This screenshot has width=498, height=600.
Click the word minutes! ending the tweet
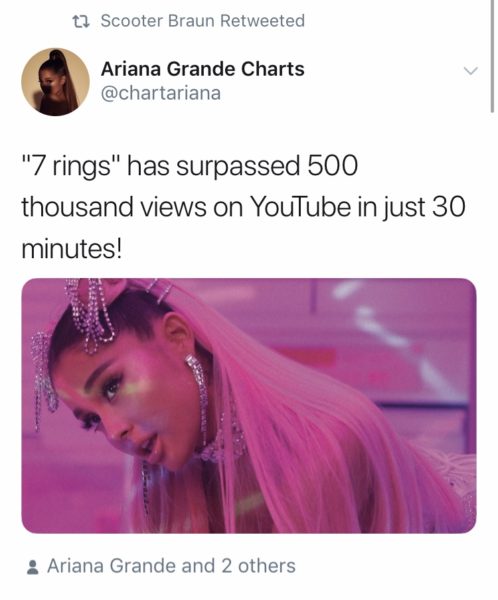click(x=72, y=248)
